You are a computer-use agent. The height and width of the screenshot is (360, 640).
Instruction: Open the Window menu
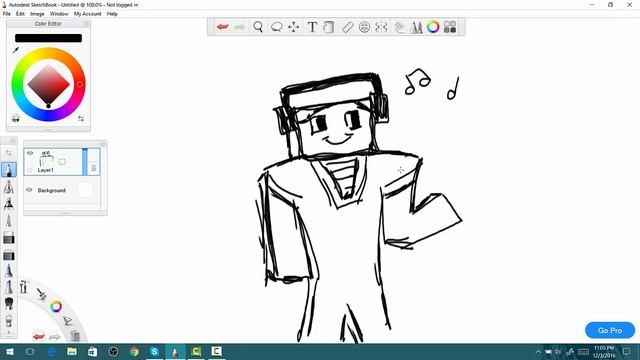tap(59, 14)
